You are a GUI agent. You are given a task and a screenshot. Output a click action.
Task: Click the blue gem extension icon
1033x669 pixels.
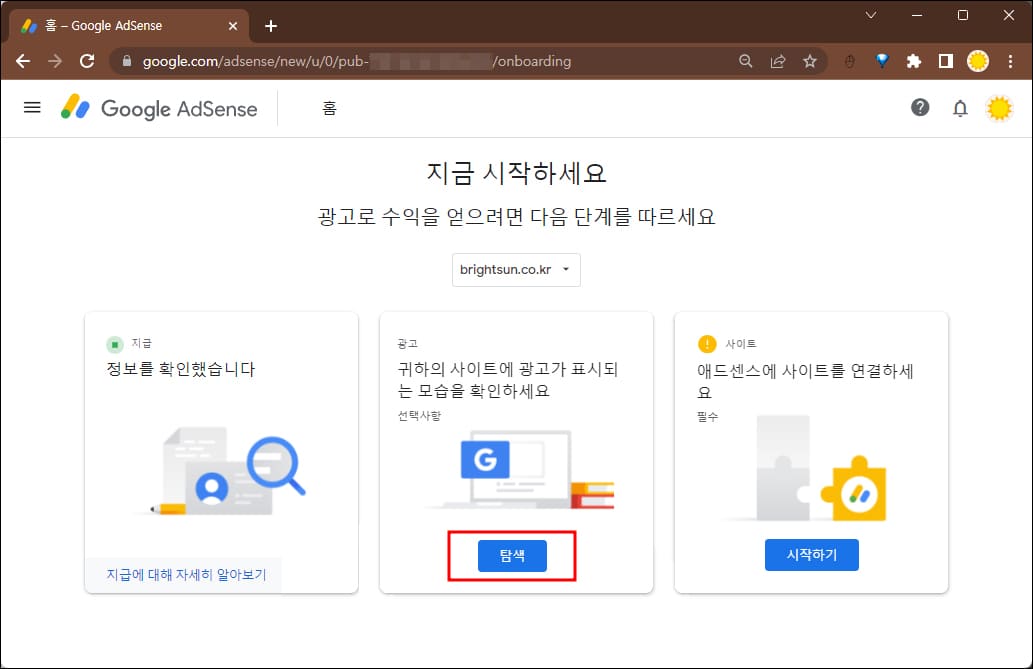point(881,61)
